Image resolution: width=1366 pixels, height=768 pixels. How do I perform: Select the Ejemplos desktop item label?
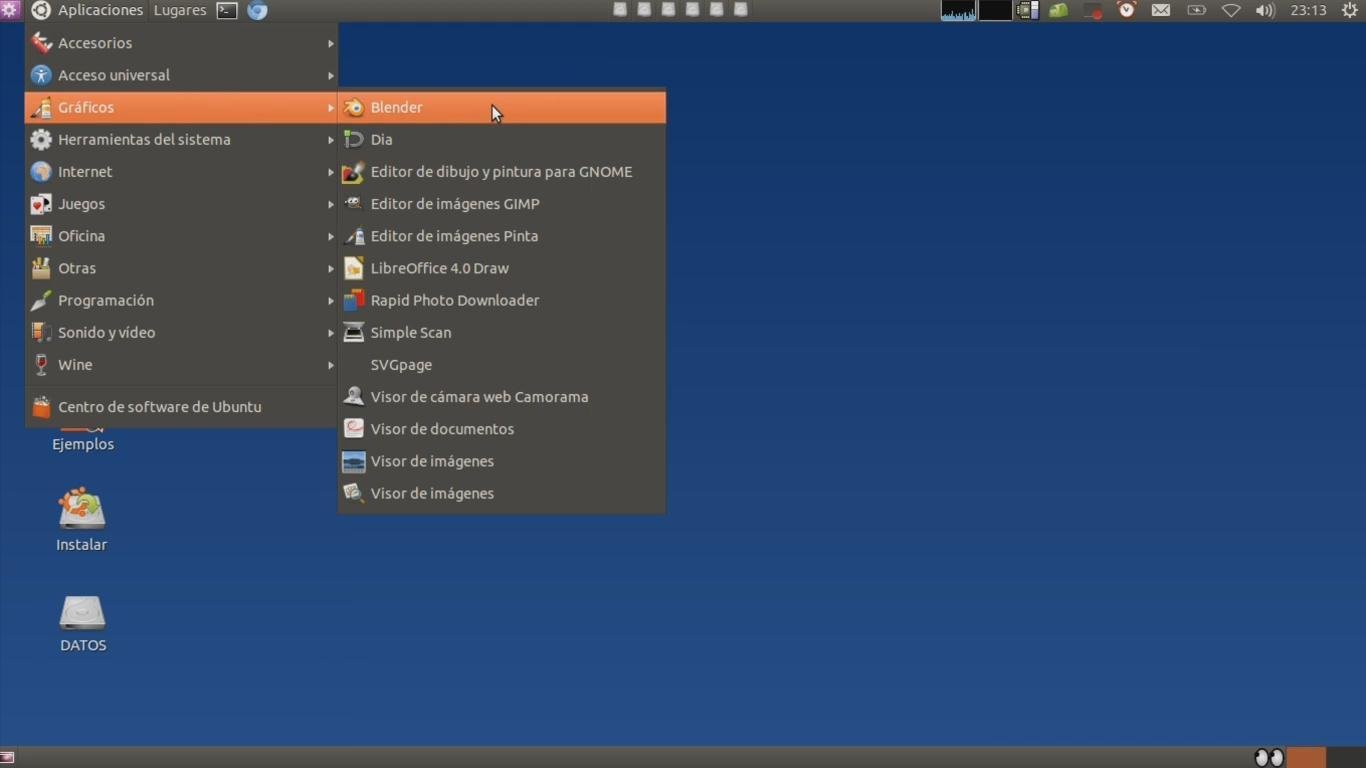tap(83, 444)
